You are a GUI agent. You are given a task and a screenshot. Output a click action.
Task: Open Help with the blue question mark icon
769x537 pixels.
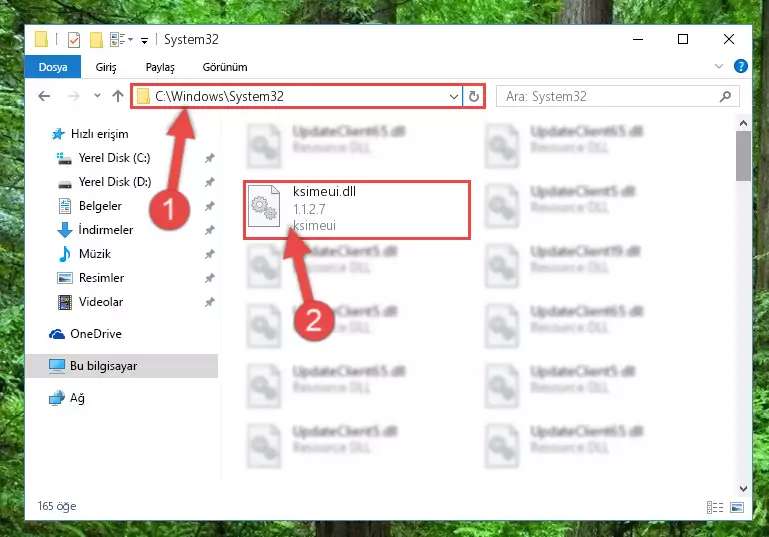(741, 66)
